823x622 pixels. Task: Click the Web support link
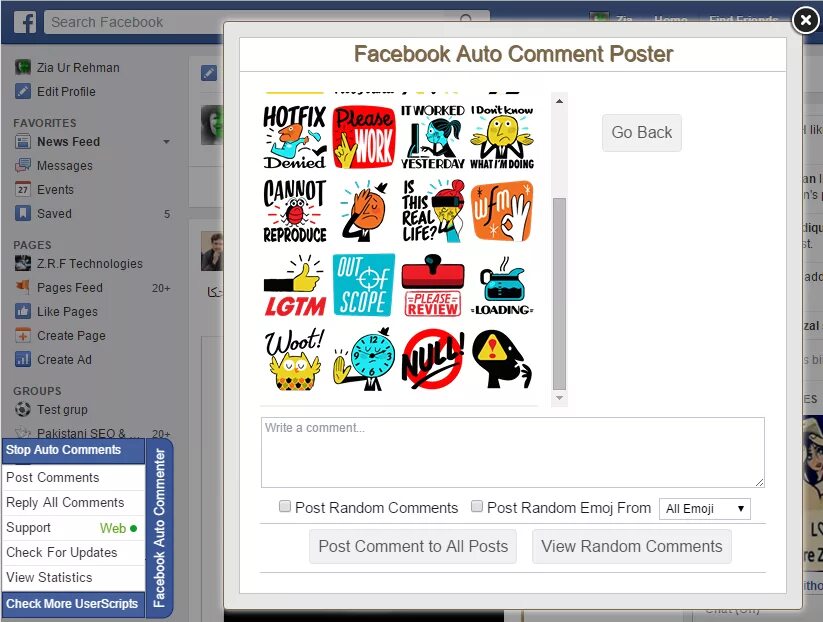coord(118,528)
